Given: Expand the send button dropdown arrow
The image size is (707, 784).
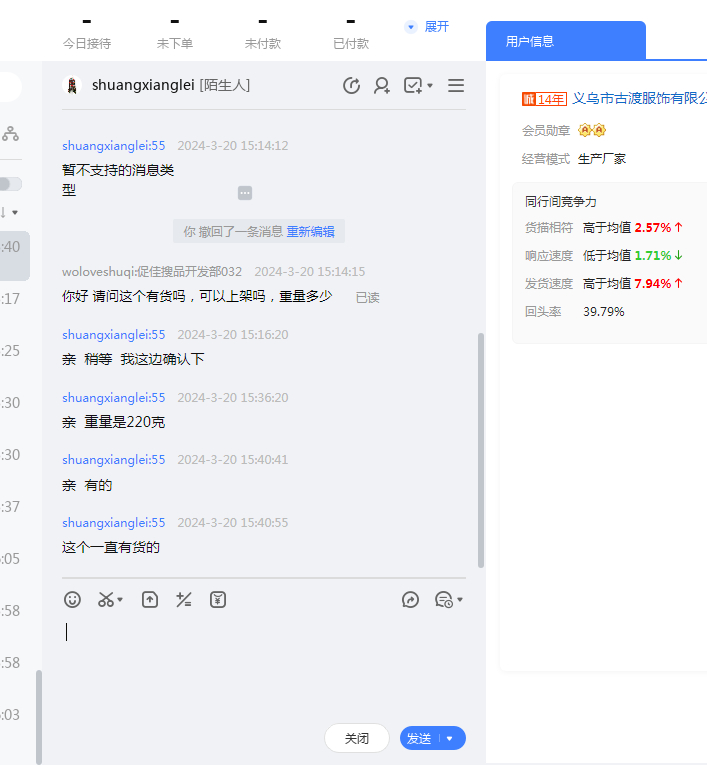Looking at the screenshot, I should [450, 739].
